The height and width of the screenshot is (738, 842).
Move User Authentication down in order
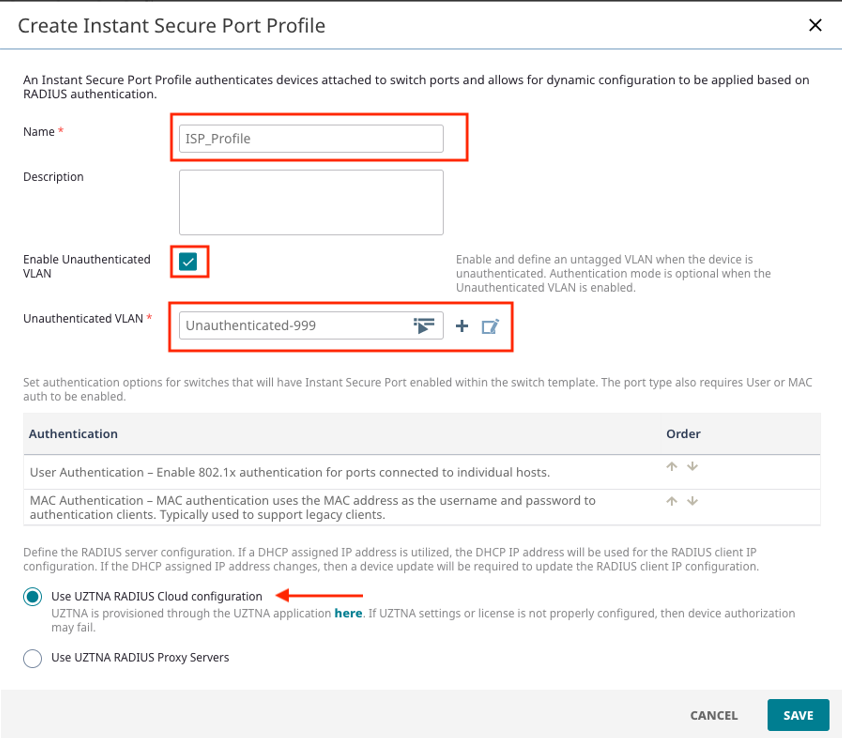tap(692, 465)
